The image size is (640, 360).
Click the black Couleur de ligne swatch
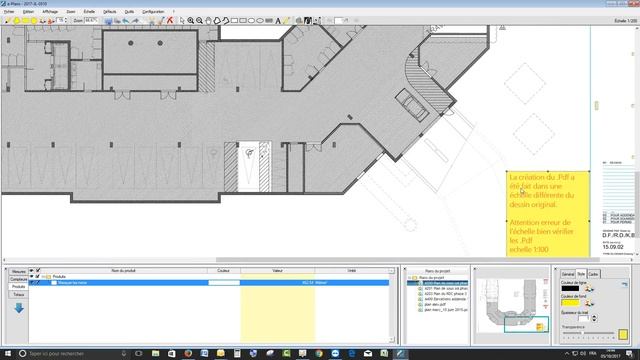pos(570,289)
